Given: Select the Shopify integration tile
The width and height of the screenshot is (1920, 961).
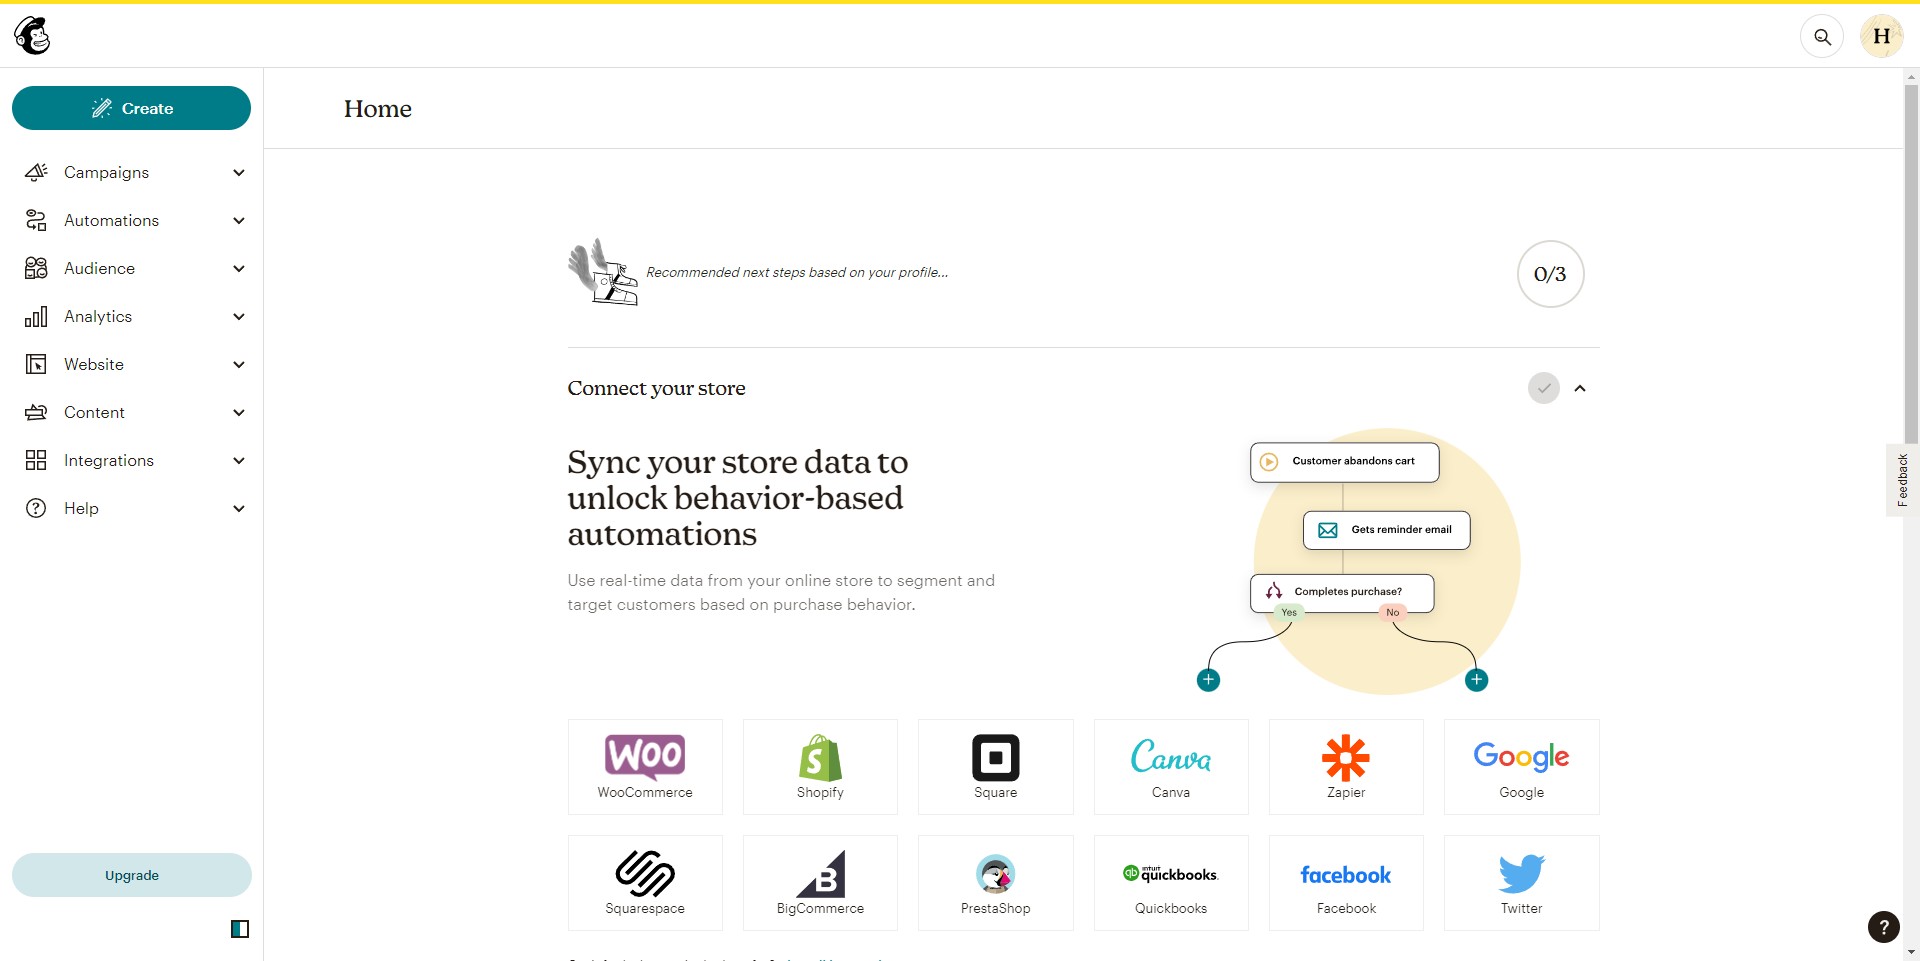Looking at the screenshot, I should point(820,767).
